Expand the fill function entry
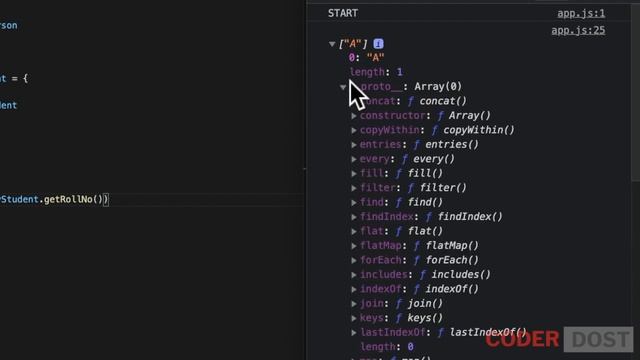Image resolution: width=640 pixels, height=360 pixels. coord(354,173)
